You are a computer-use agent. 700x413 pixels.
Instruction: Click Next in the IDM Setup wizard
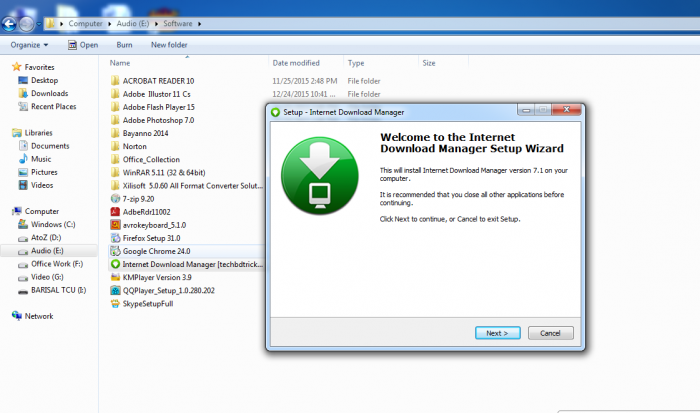click(x=497, y=333)
